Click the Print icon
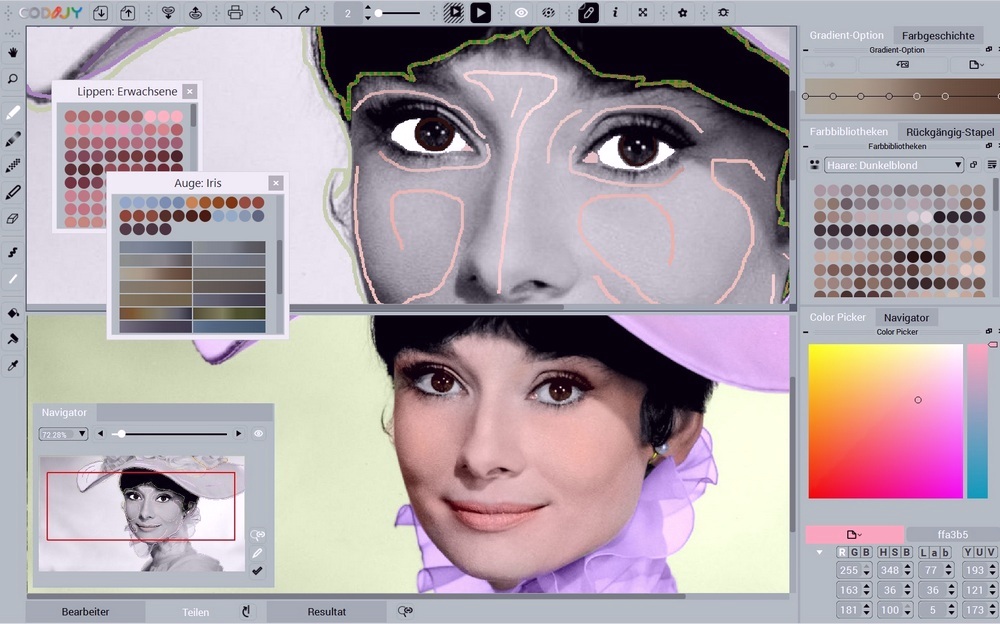The width and height of the screenshot is (1000, 624). [x=235, y=12]
